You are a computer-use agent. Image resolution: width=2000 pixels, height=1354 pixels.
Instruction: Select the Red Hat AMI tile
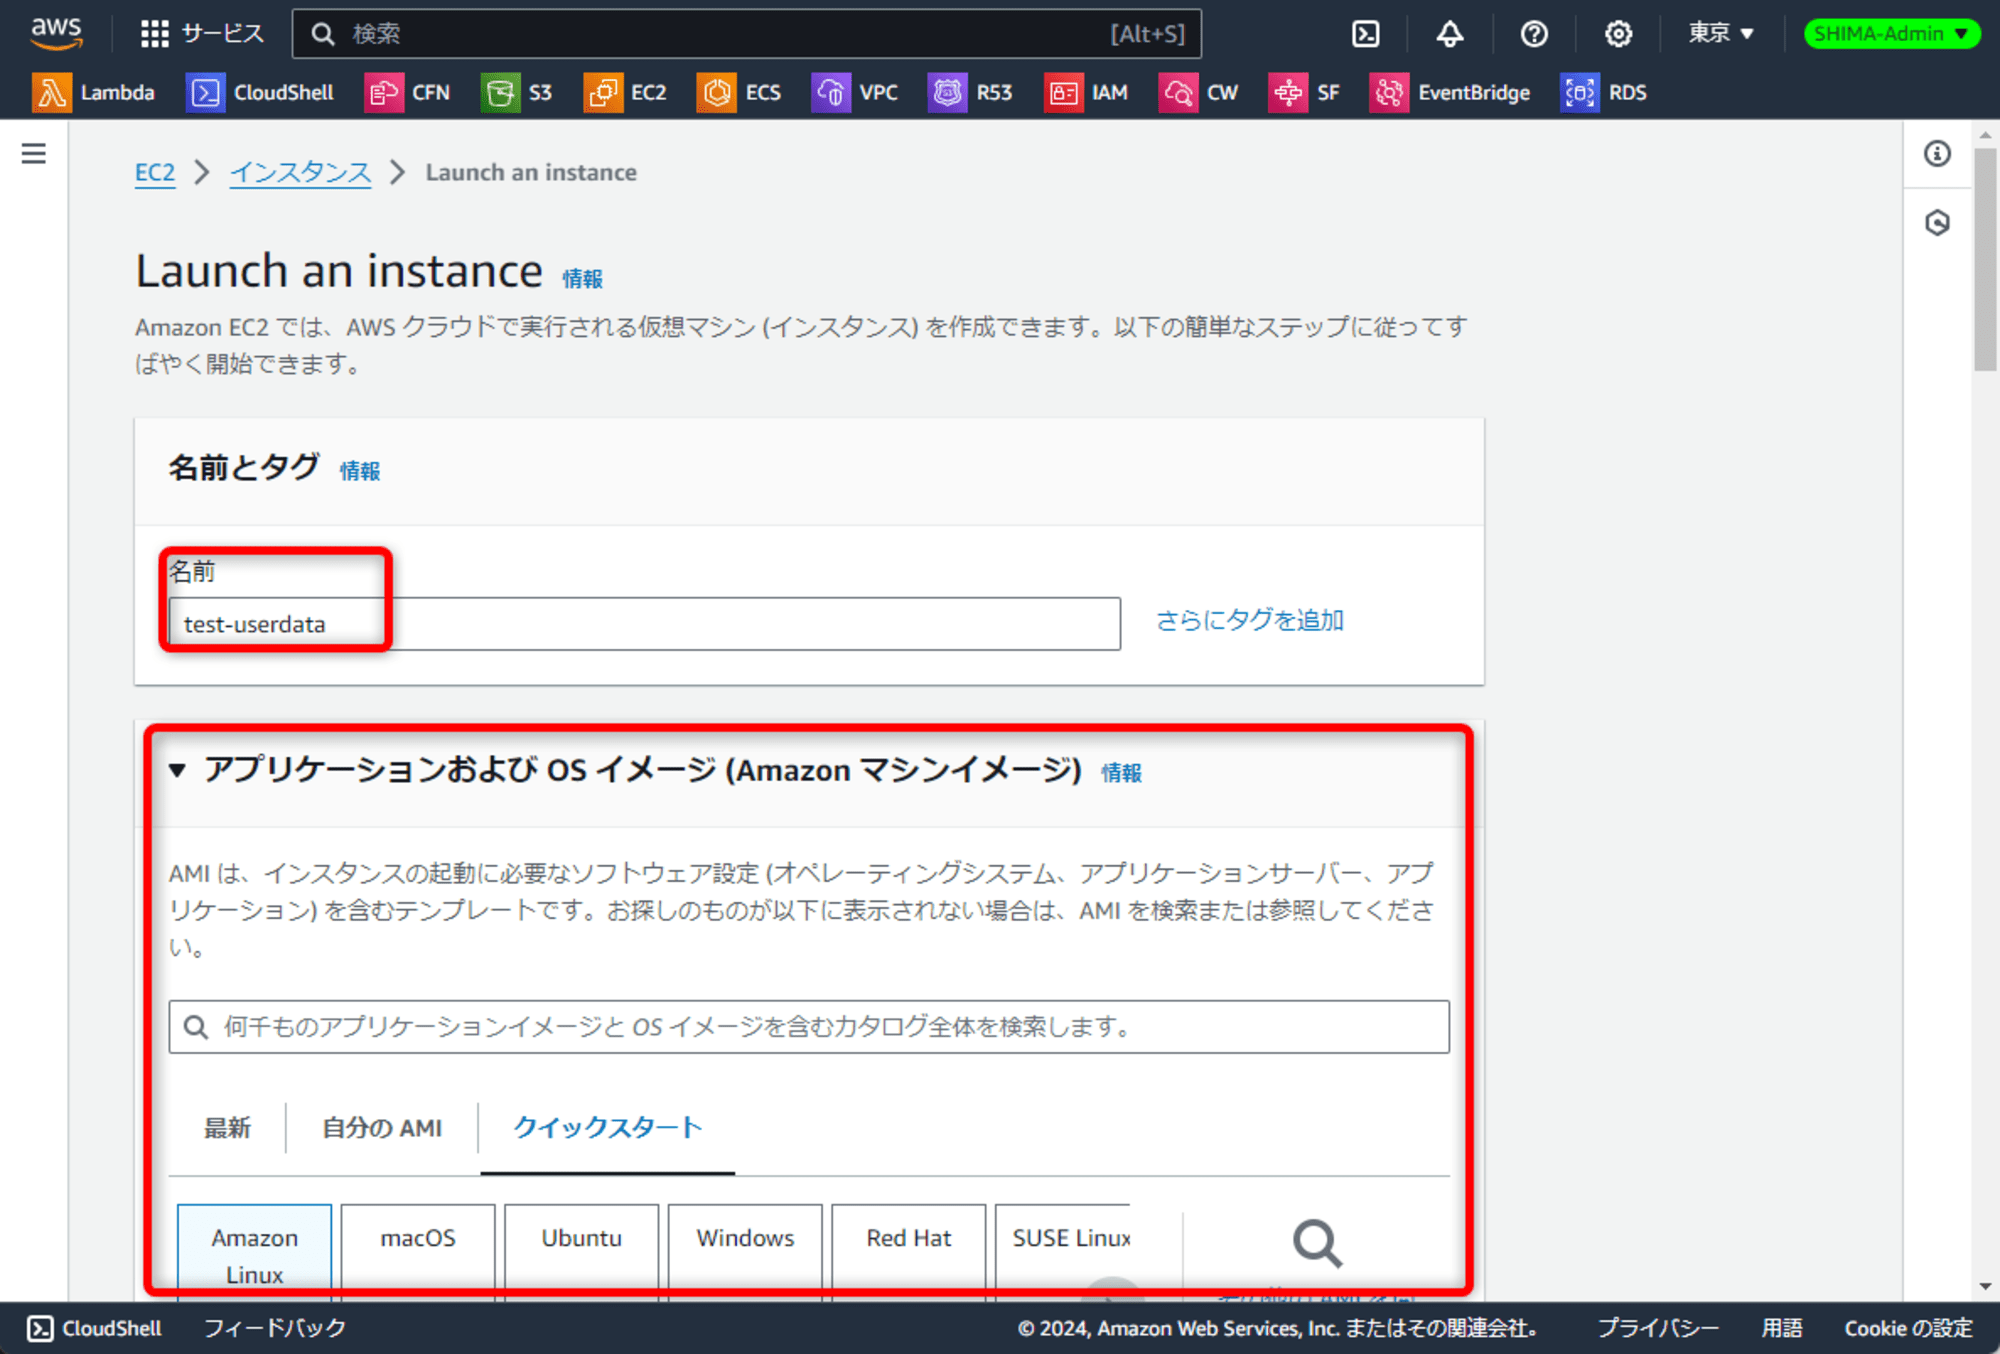908,1252
